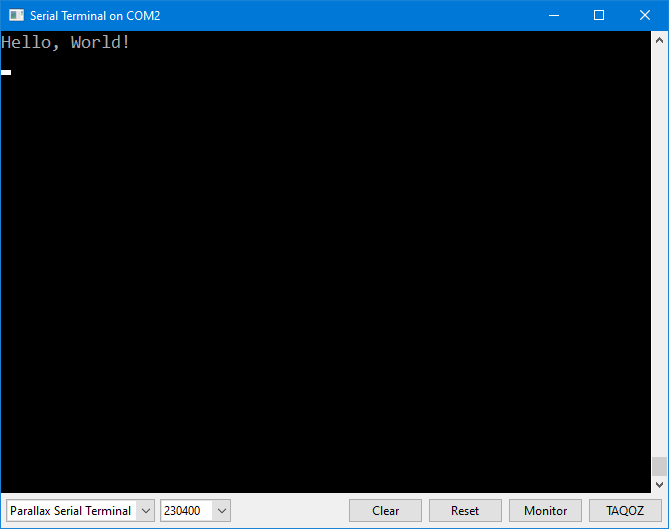669x529 pixels.
Task: Click the vertical scrollbar thumb
Action: [x=659, y=467]
